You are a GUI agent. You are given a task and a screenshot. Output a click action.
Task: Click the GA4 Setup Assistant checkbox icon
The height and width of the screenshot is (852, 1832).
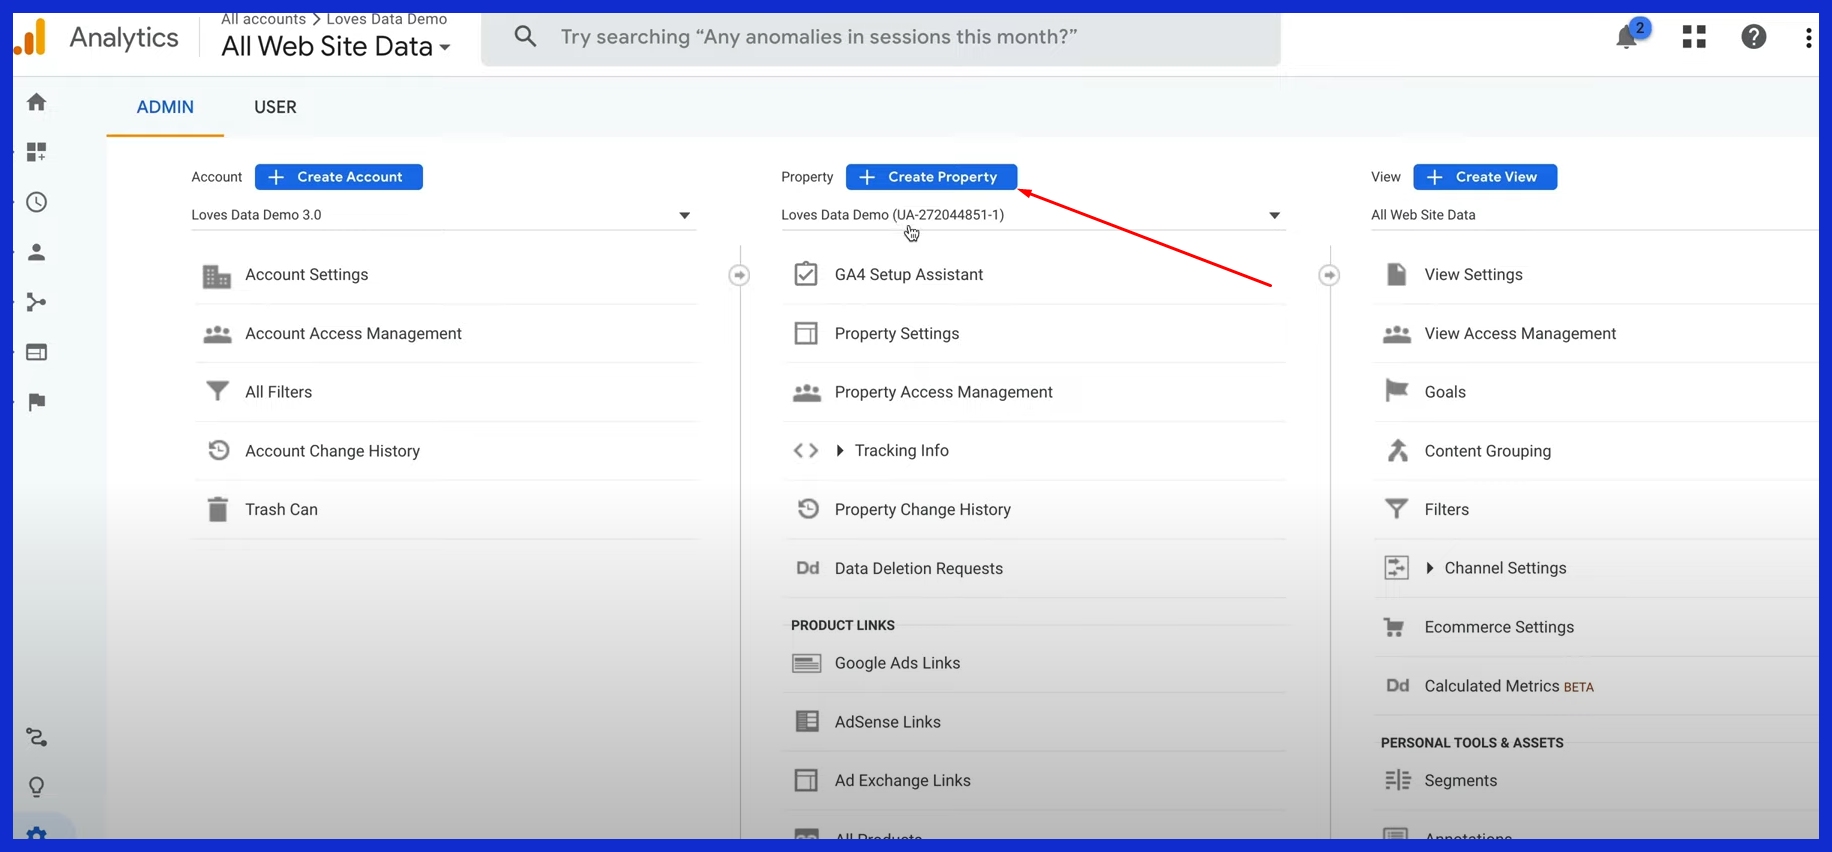click(x=806, y=274)
